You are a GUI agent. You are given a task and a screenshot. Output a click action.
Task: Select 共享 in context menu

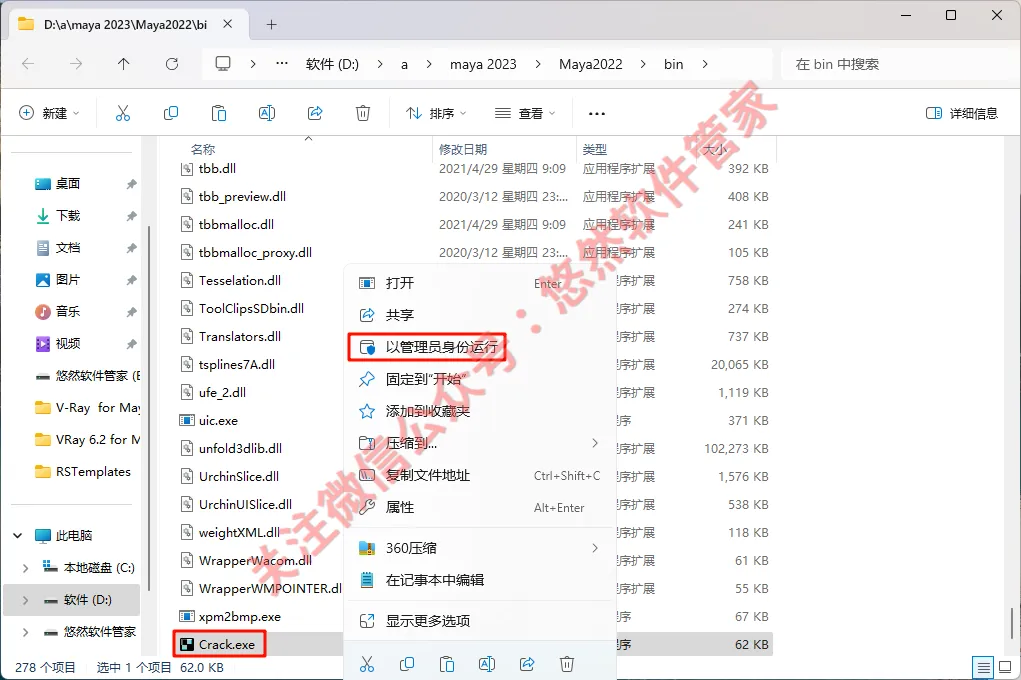(x=480, y=315)
